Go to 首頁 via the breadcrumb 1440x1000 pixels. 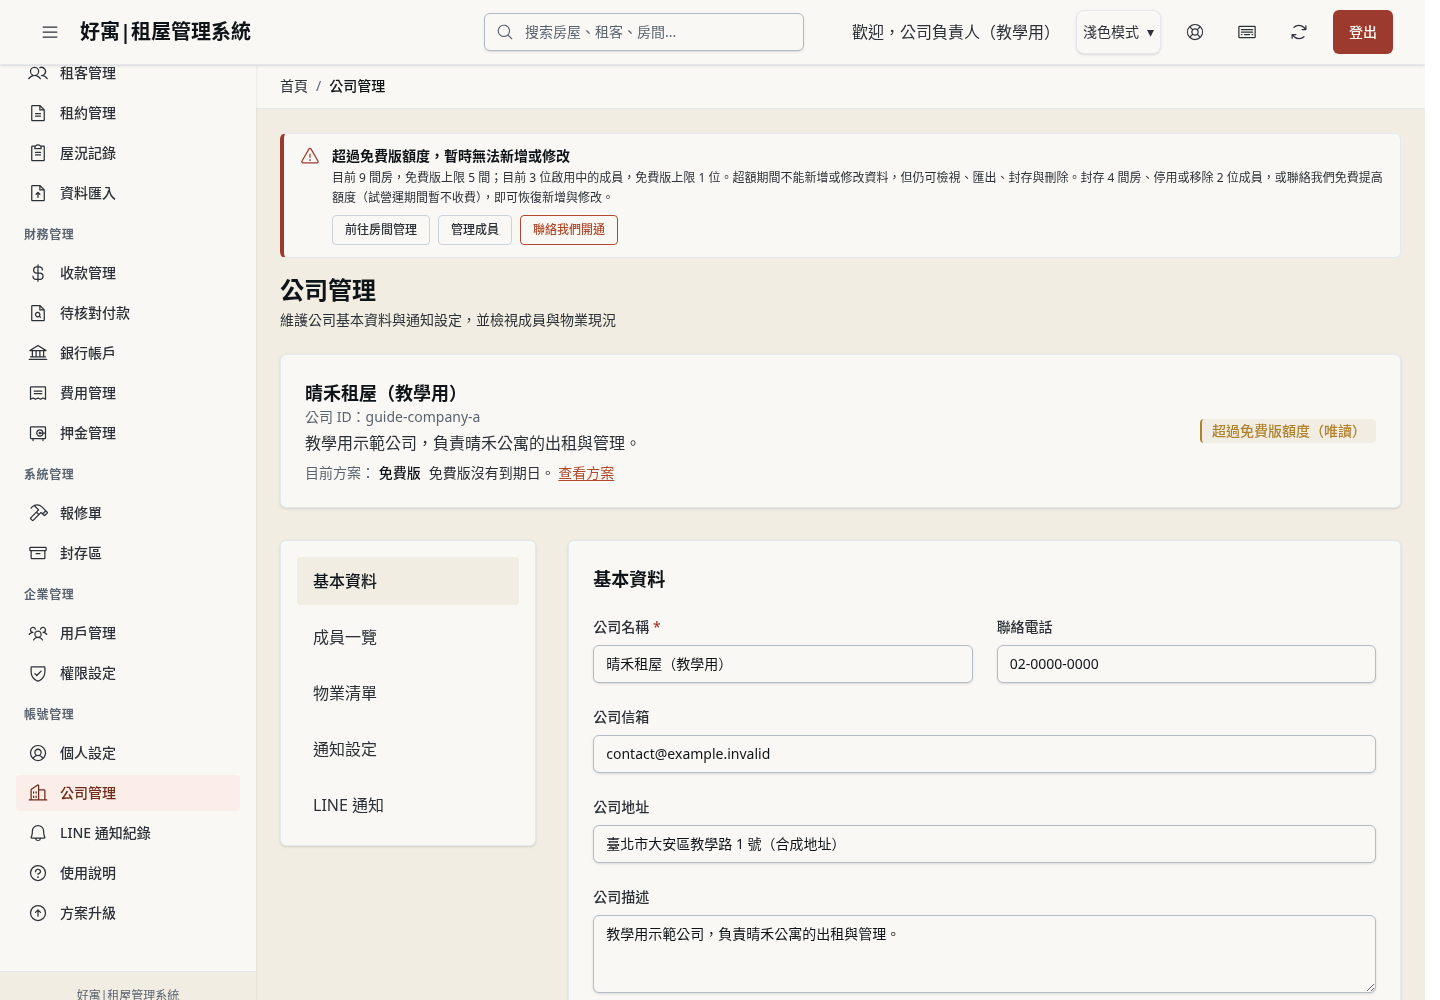[x=294, y=86]
